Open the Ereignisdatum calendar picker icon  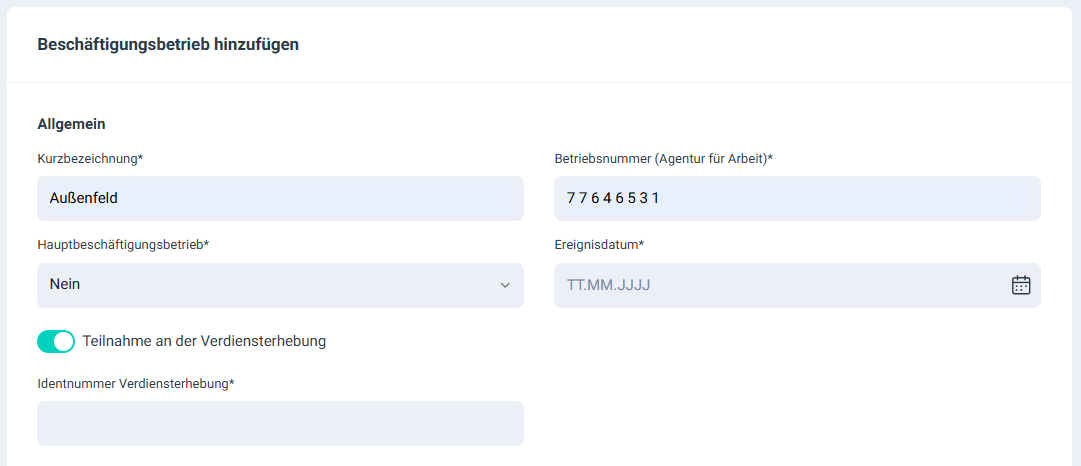coord(1020,285)
